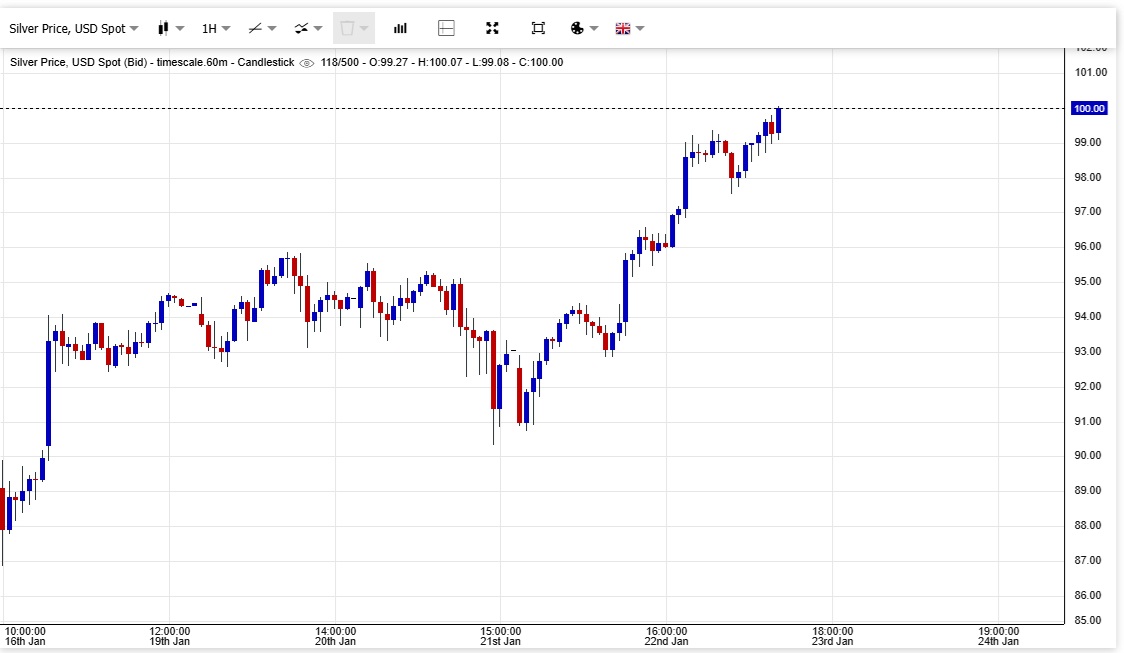Image resolution: width=1124 pixels, height=653 pixels.
Task: Click the 18:00:00 23rd Jan time label
Action: [832, 637]
